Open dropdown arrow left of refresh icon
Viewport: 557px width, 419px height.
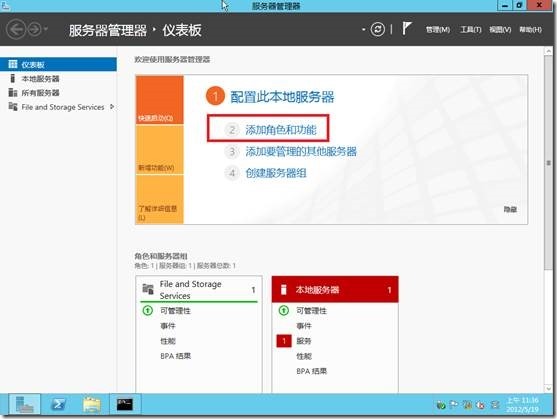pyautogui.click(x=363, y=29)
